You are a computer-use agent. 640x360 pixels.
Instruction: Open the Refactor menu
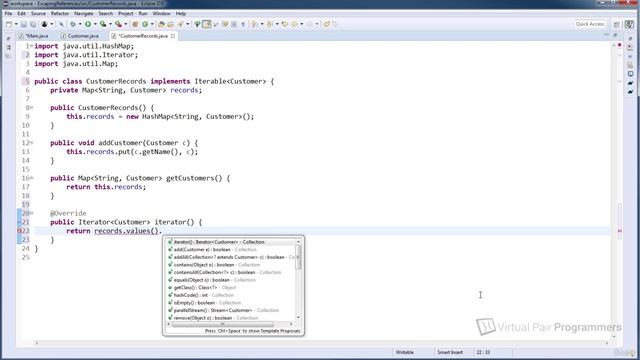pos(60,13)
